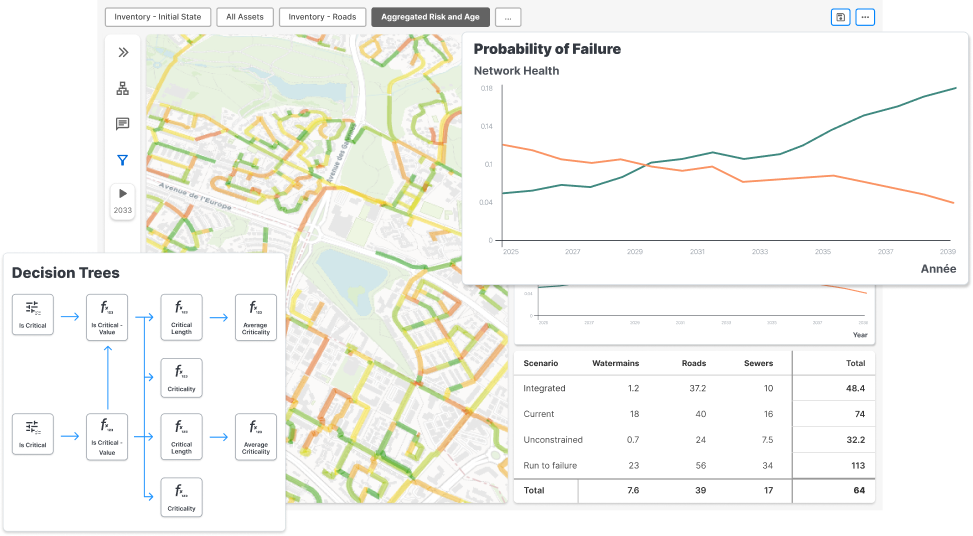Open the overflow tabs ellipsis button

[508, 17]
